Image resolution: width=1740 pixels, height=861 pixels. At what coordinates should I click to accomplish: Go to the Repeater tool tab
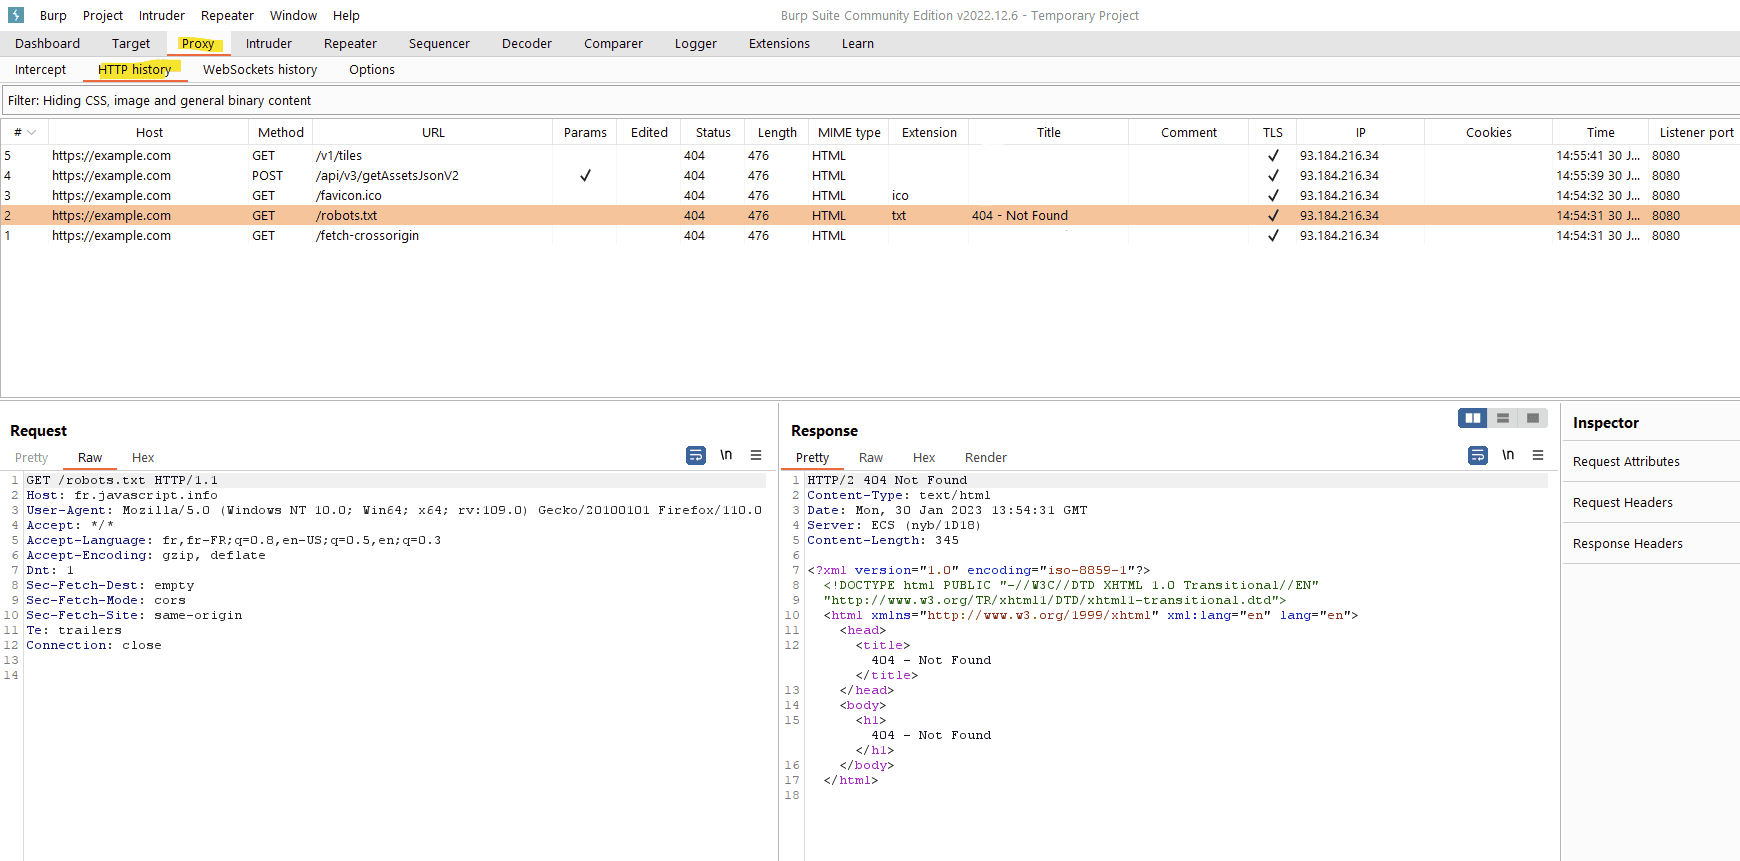click(350, 44)
